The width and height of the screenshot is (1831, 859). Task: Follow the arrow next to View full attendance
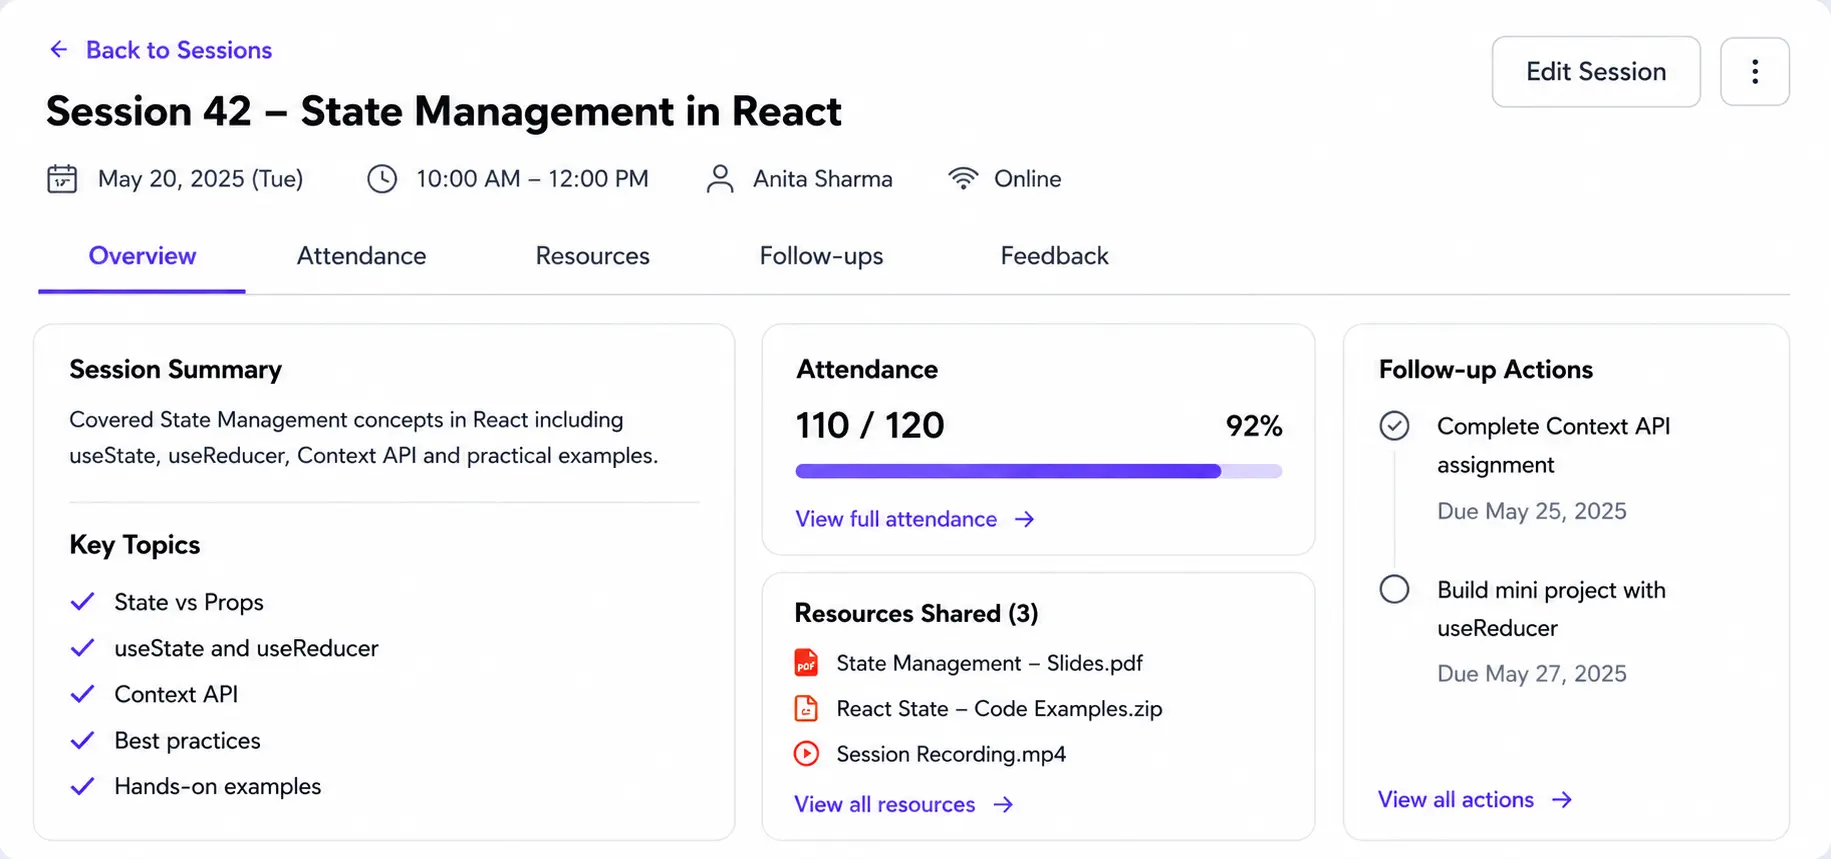[x=1024, y=519]
